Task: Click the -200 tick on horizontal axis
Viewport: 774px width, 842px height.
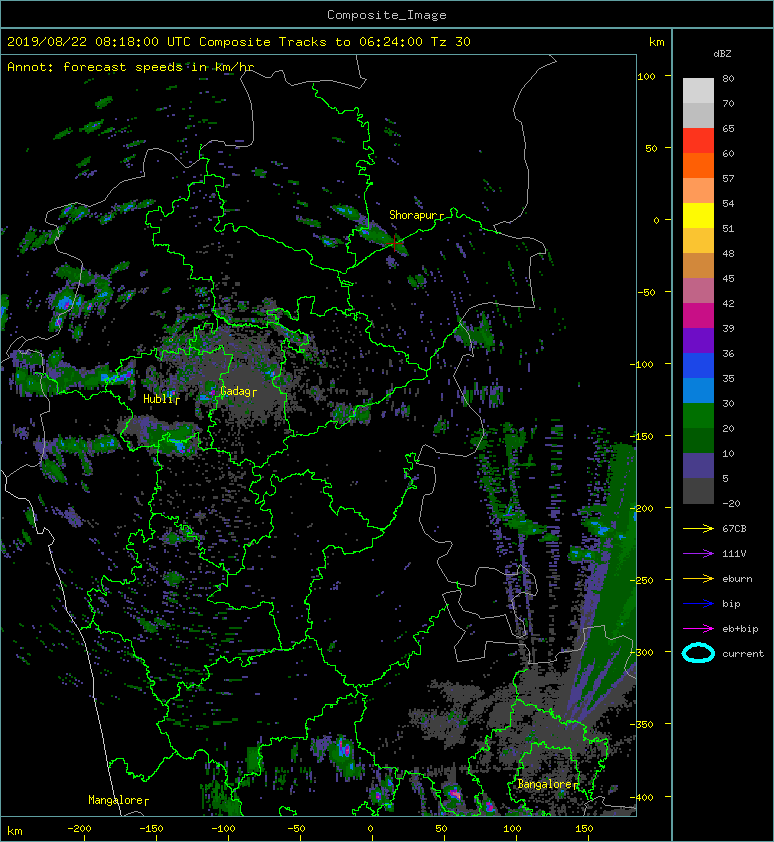Action: click(79, 829)
